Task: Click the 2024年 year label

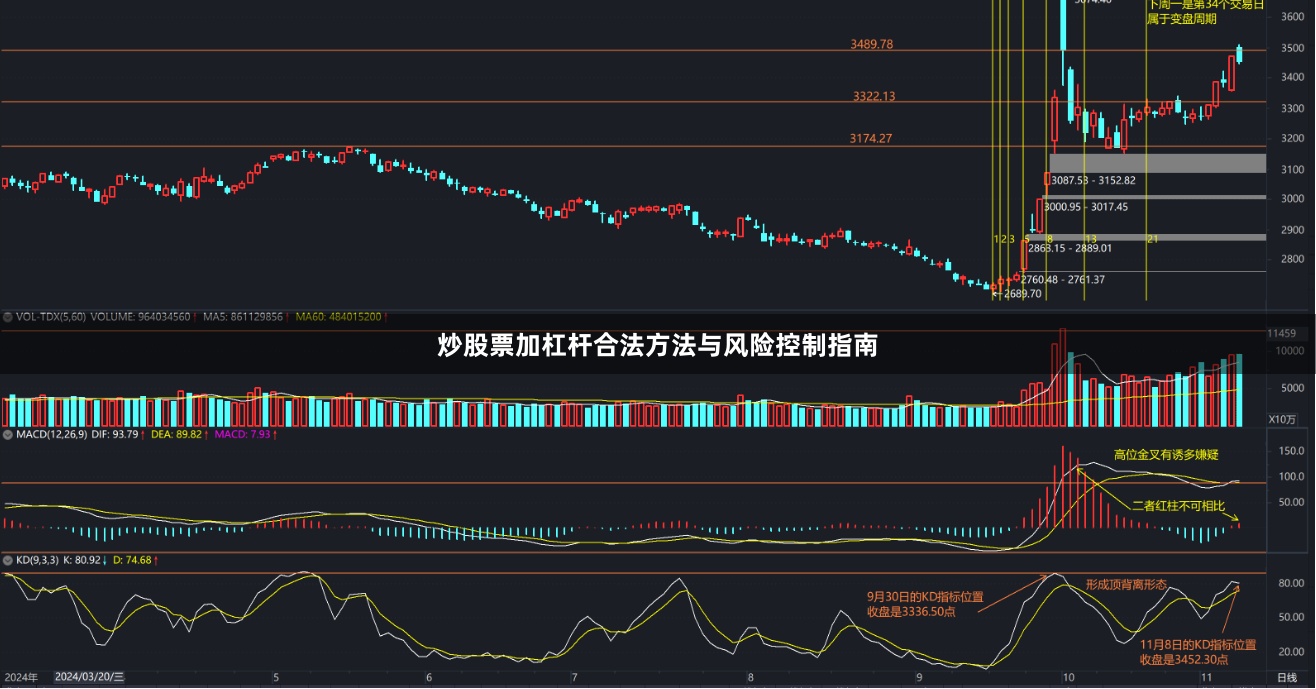Action: coord(20,677)
